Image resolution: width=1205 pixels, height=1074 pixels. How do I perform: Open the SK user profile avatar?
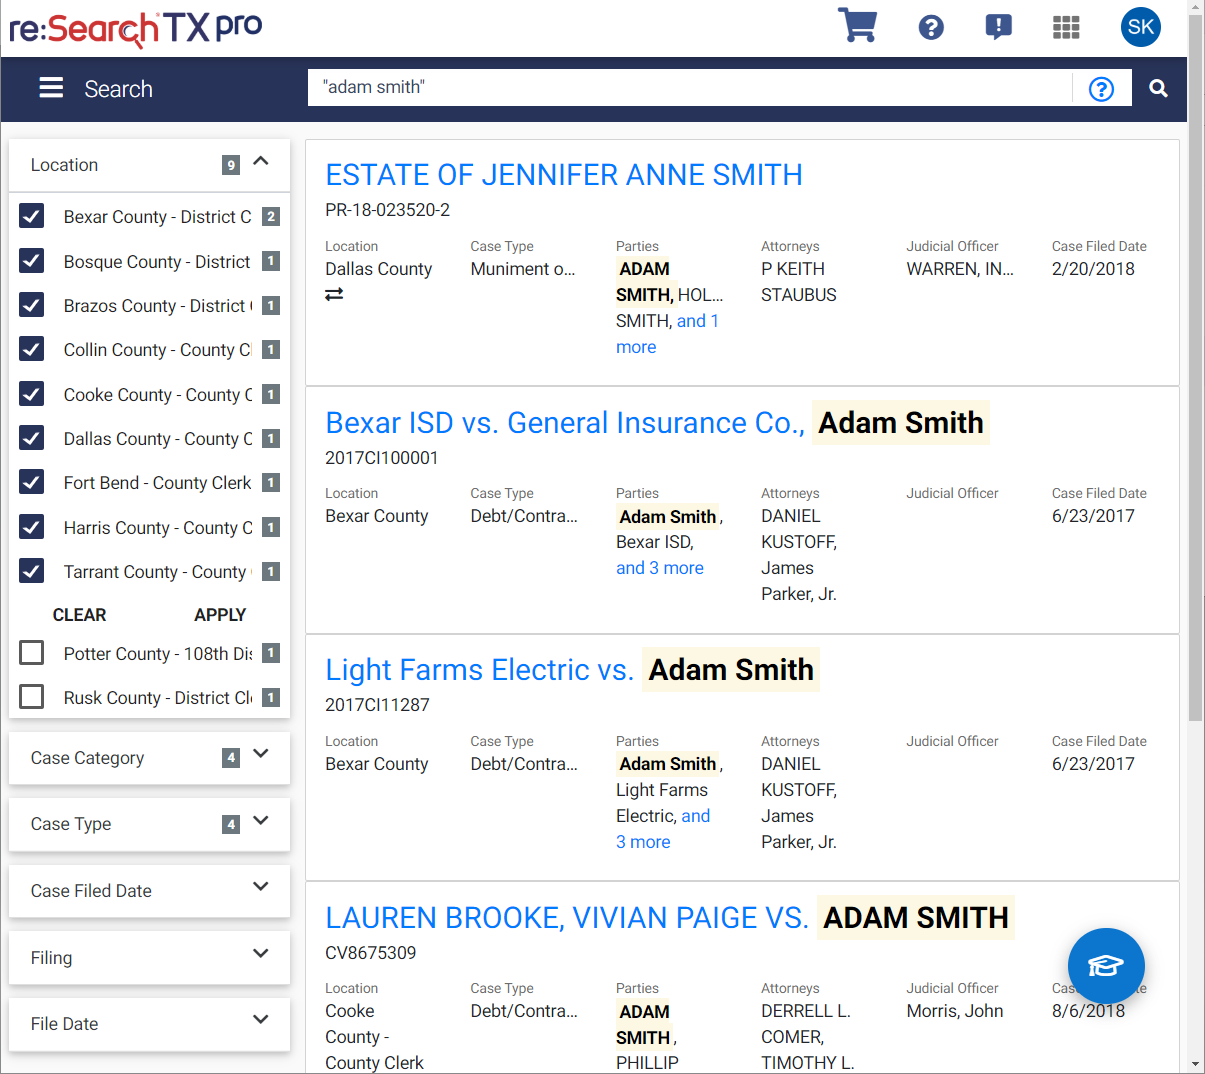[1141, 27]
